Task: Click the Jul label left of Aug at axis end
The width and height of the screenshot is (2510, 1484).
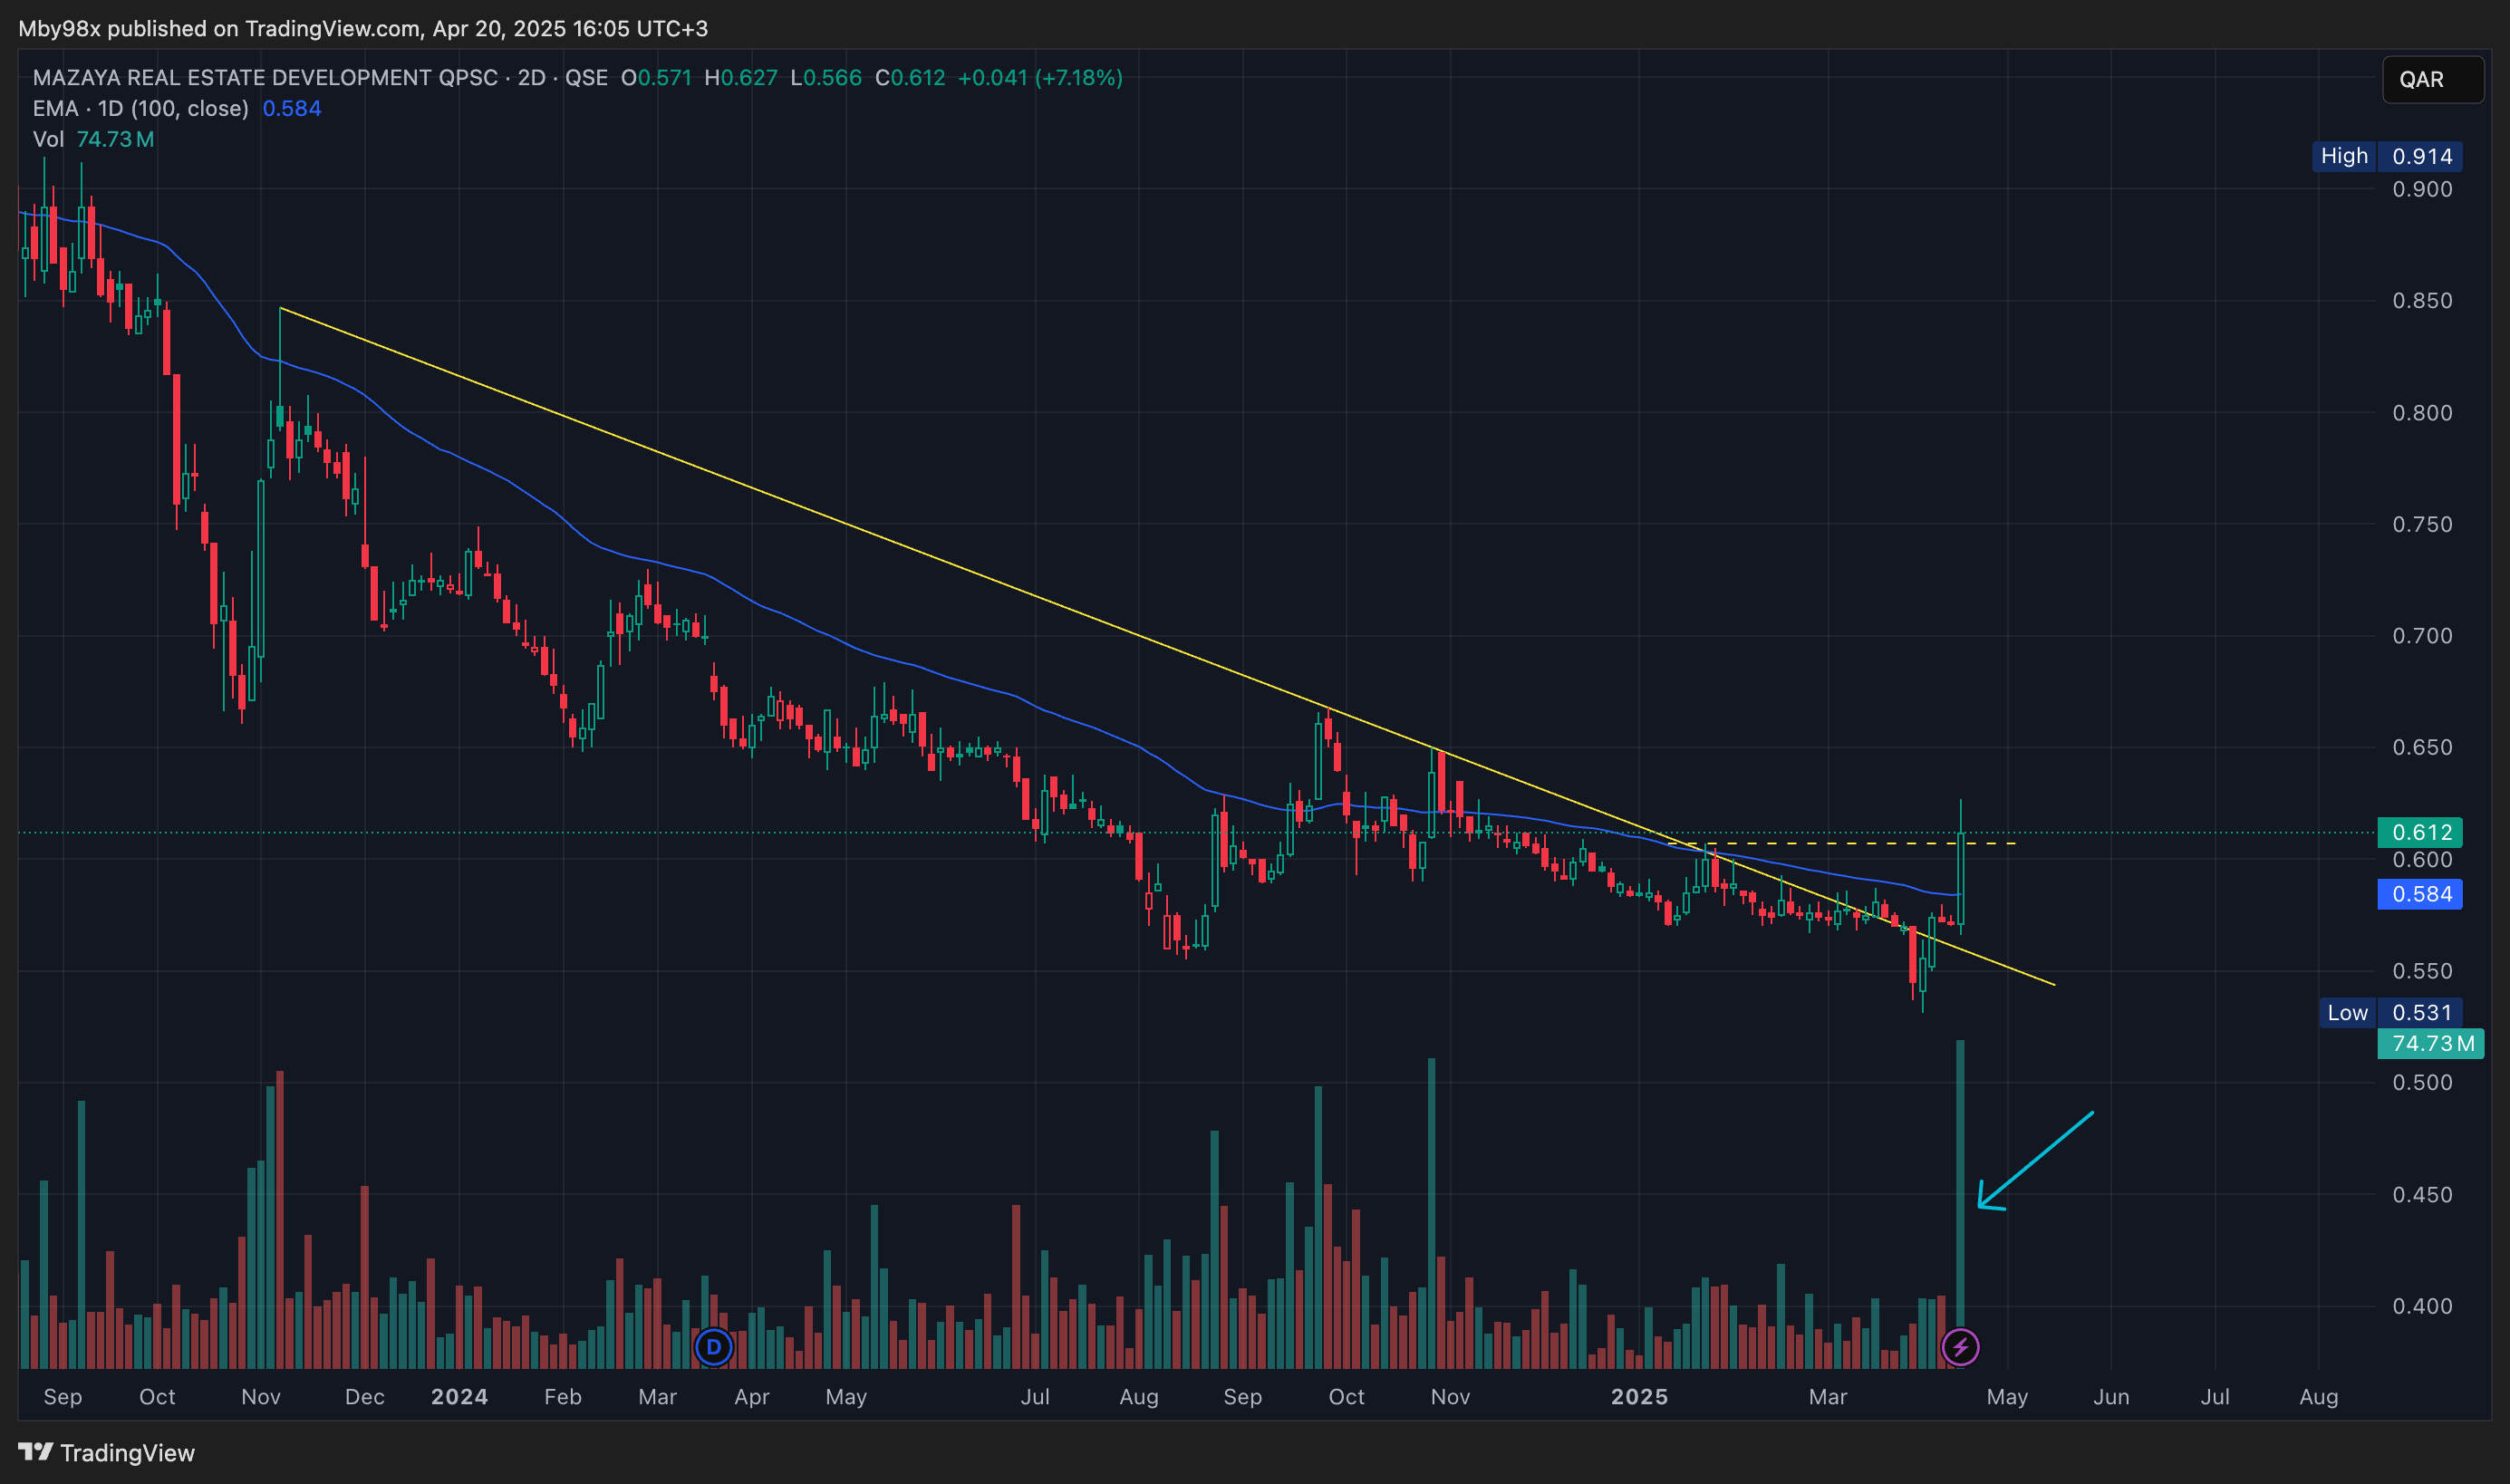Action: (2214, 1396)
